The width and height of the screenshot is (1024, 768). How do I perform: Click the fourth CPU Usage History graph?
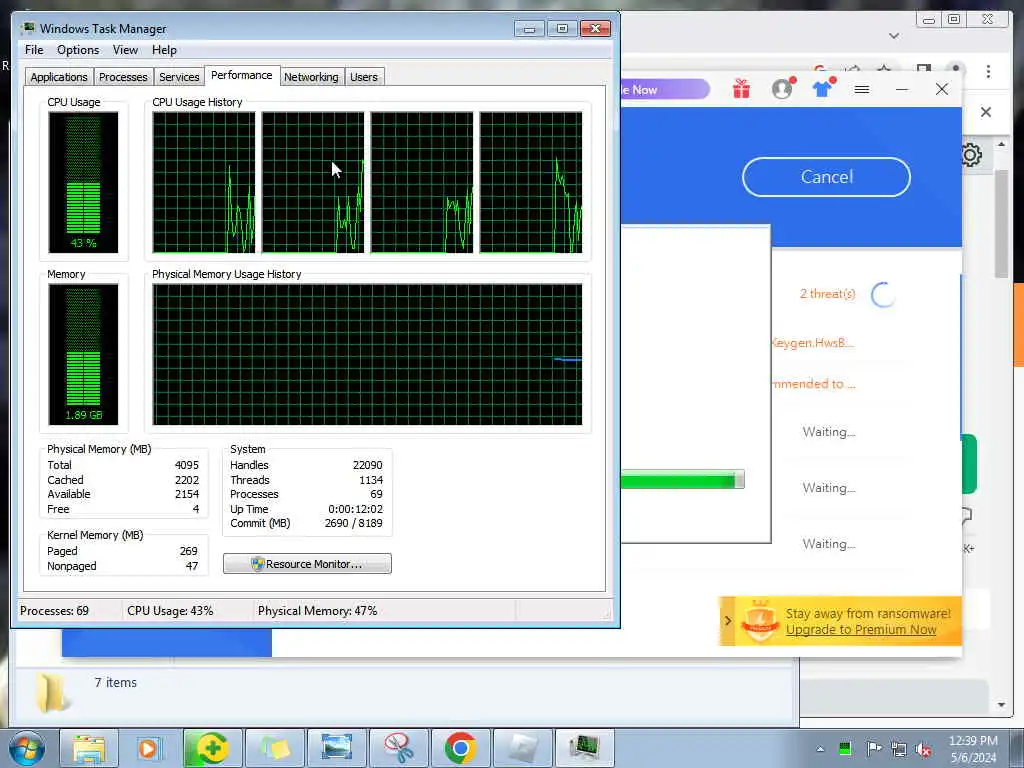(530, 182)
